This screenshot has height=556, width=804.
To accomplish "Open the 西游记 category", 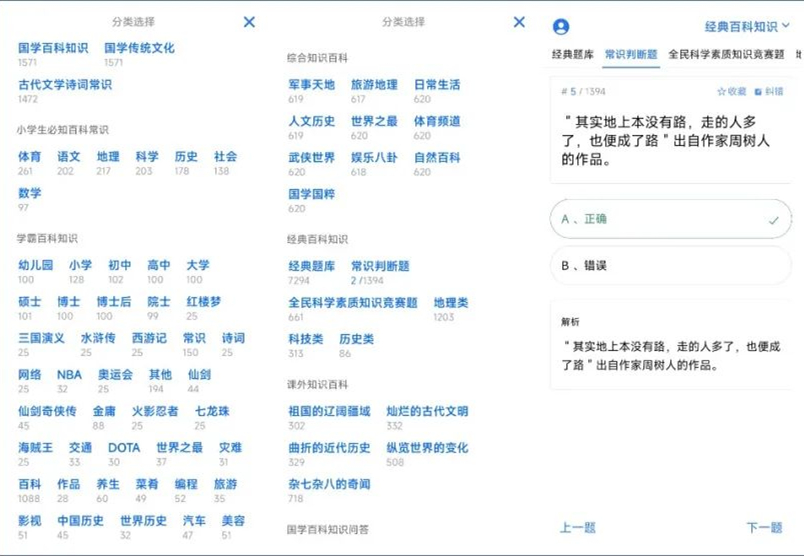I will 149,338.
